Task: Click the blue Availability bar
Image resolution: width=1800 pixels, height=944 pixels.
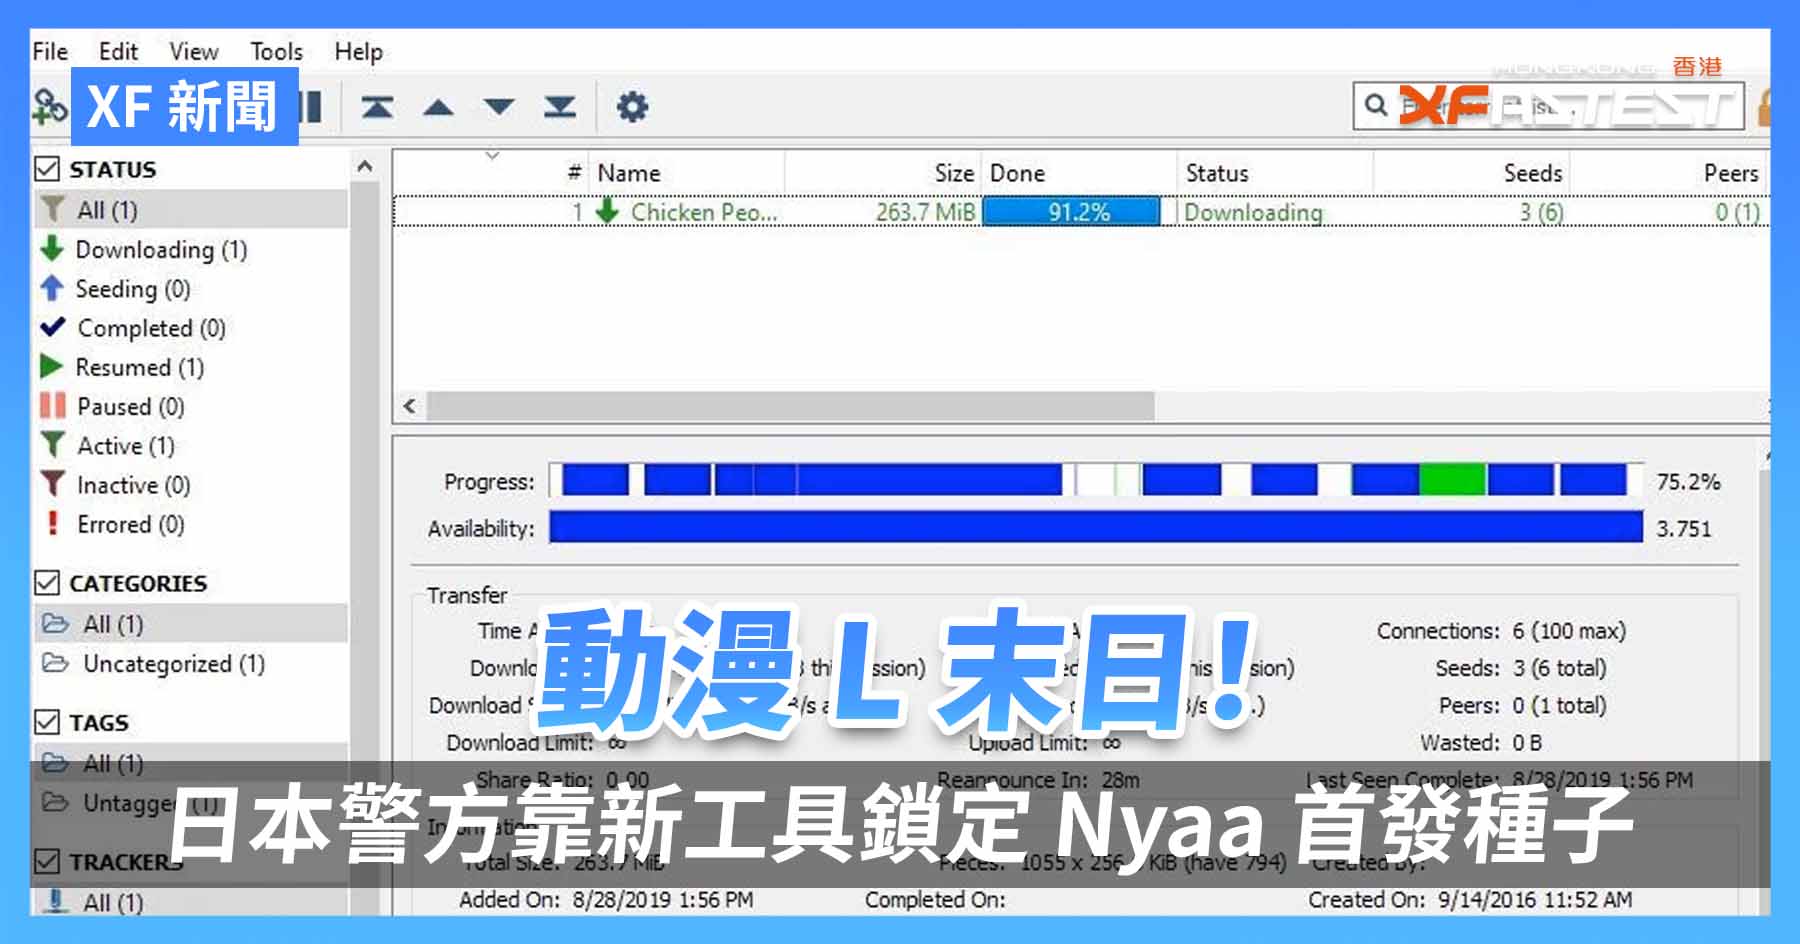Action: pyautogui.click(x=1096, y=527)
